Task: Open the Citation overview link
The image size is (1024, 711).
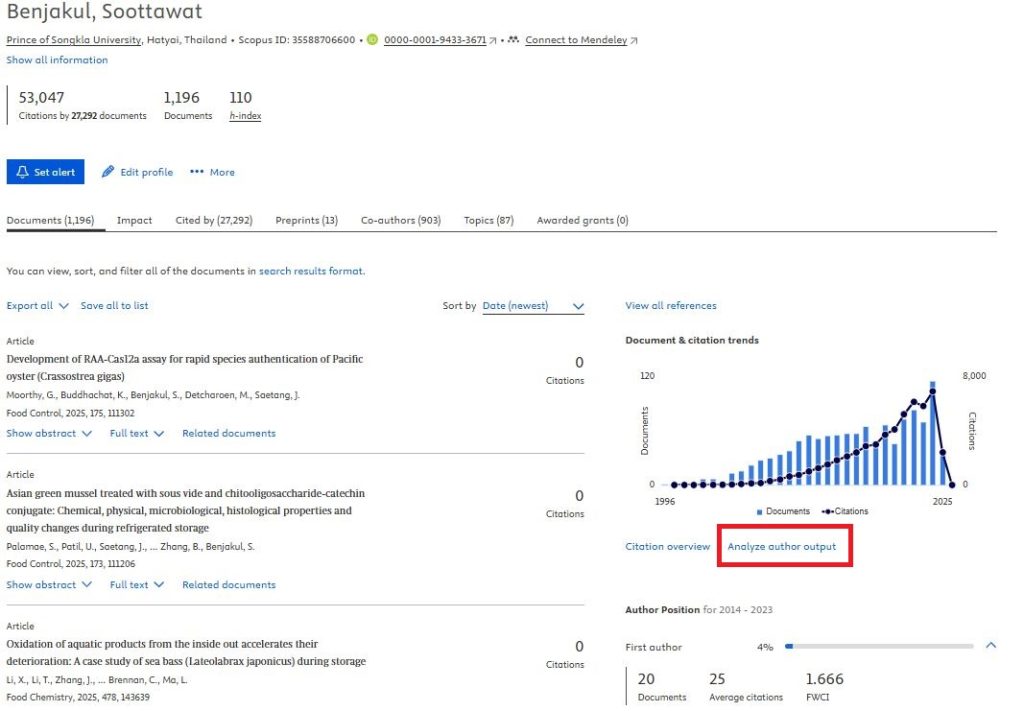Action: (x=667, y=547)
